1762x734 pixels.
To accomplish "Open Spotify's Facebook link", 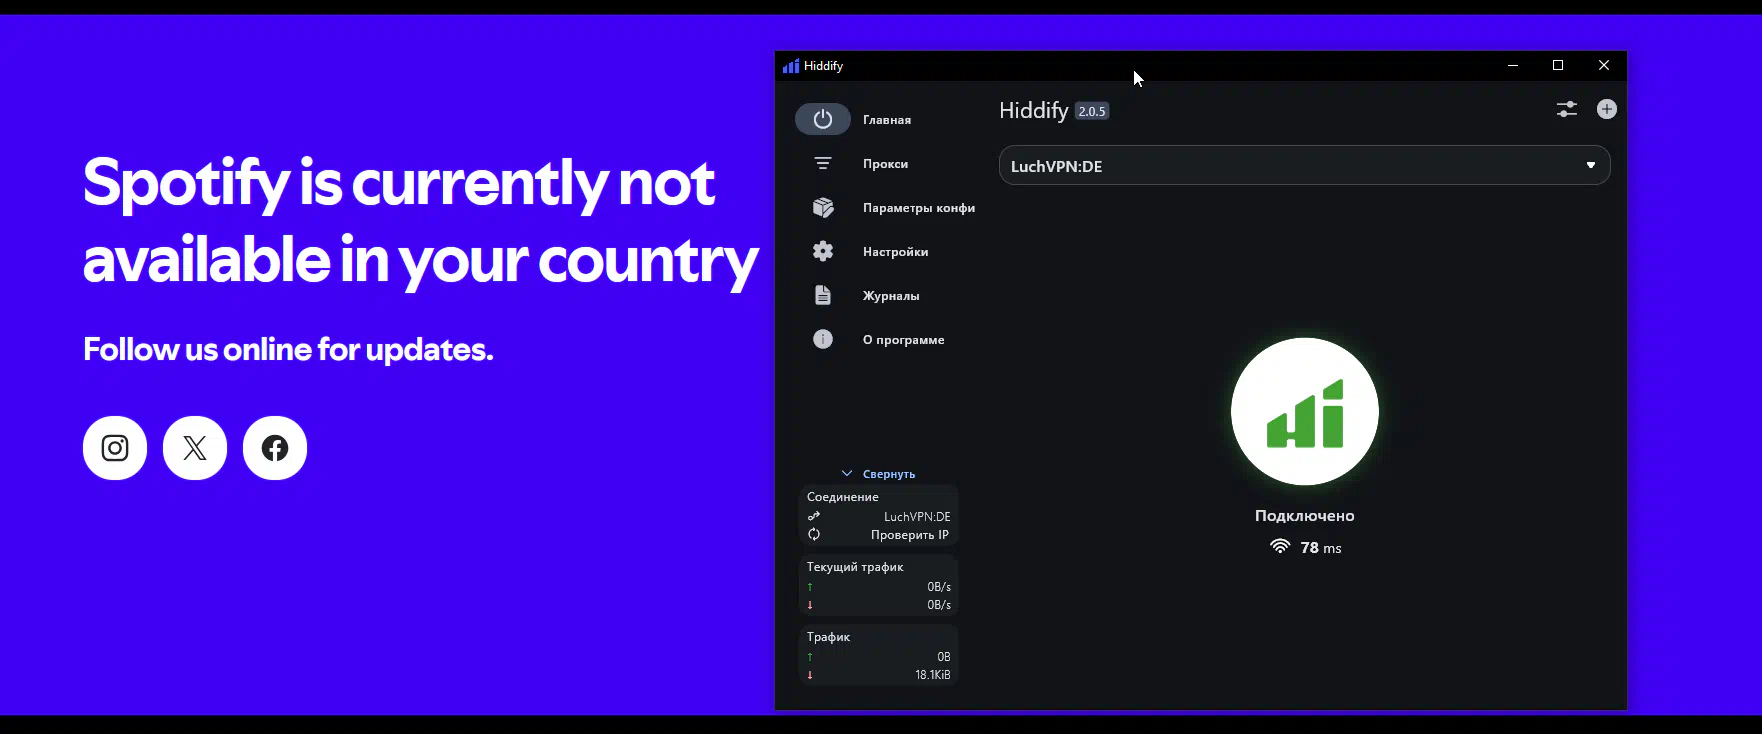I will tap(275, 448).
